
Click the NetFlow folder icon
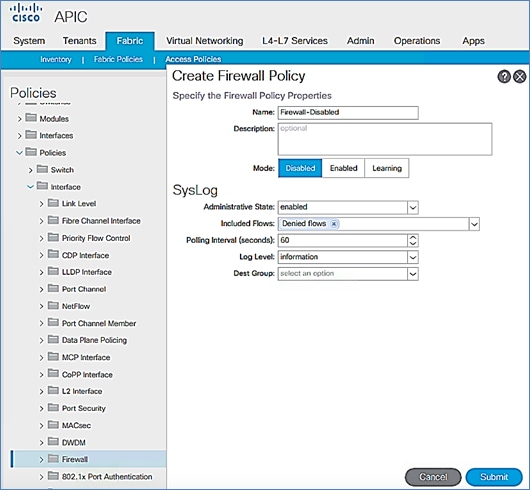[x=53, y=305]
